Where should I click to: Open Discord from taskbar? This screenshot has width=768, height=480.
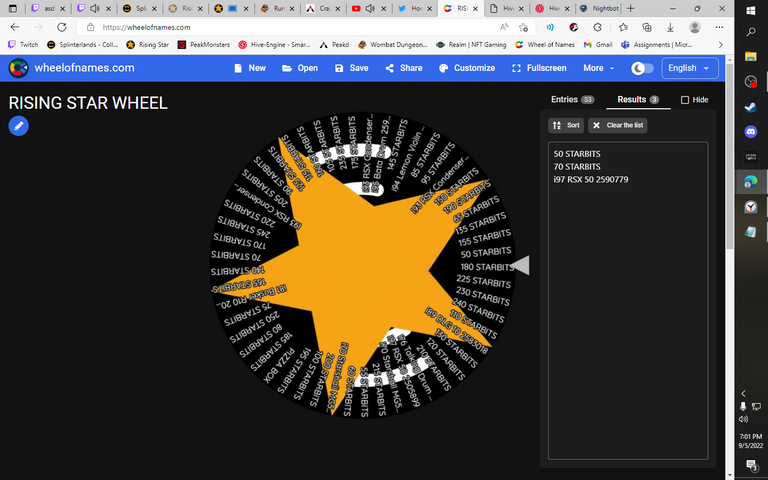[x=751, y=132]
